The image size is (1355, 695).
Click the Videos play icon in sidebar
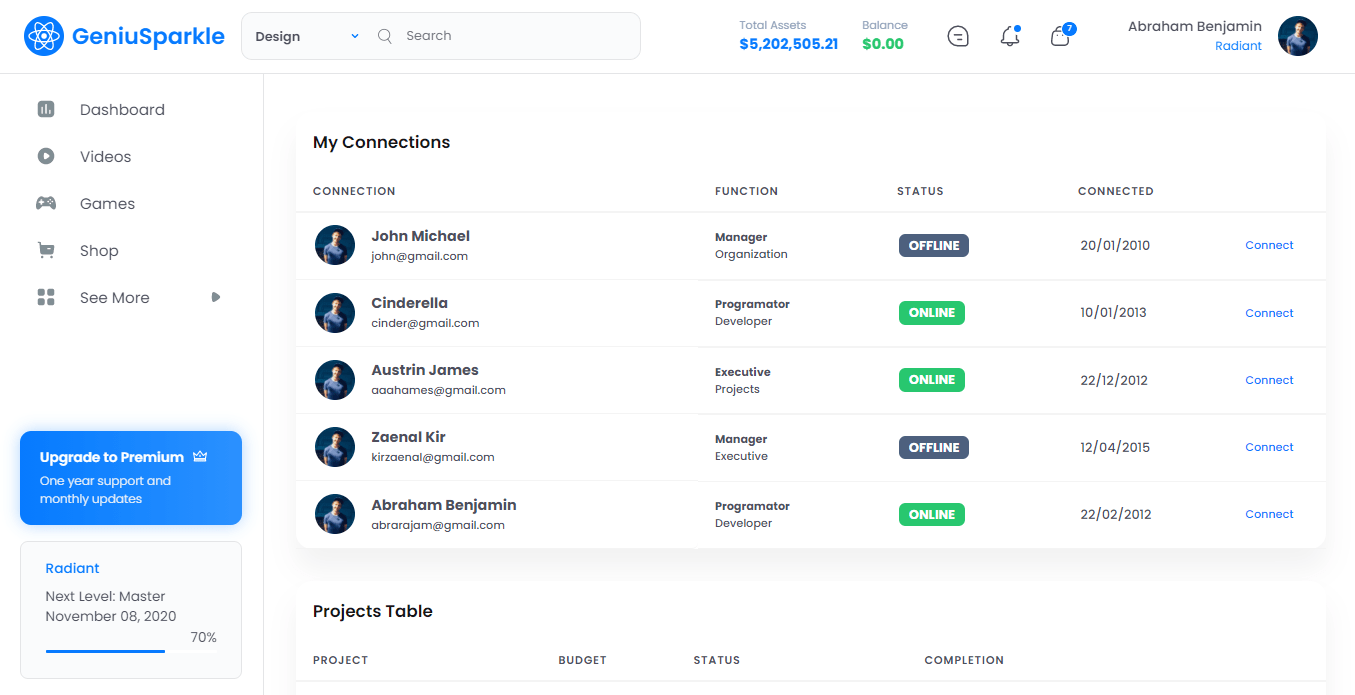pyautogui.click(x=46, y=157)
